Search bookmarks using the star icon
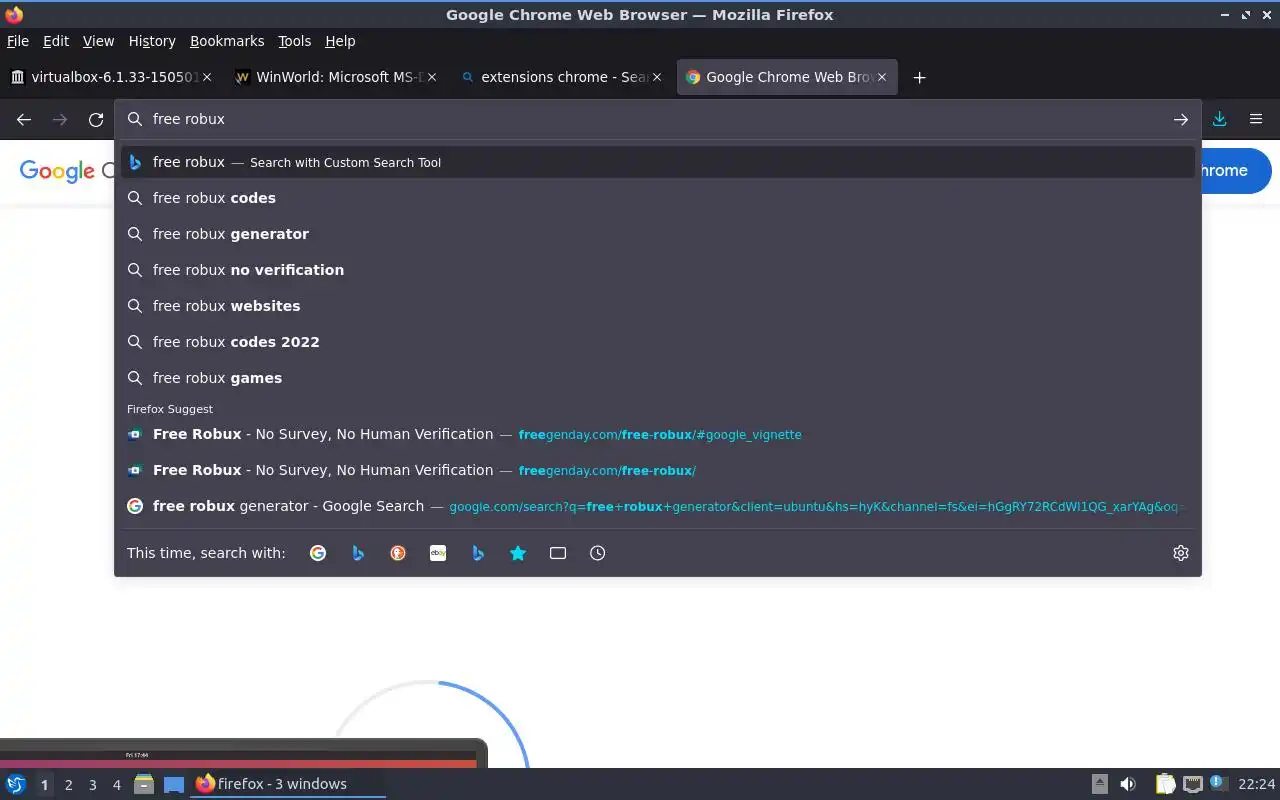Screen dimensions: 1280x800 518,553
